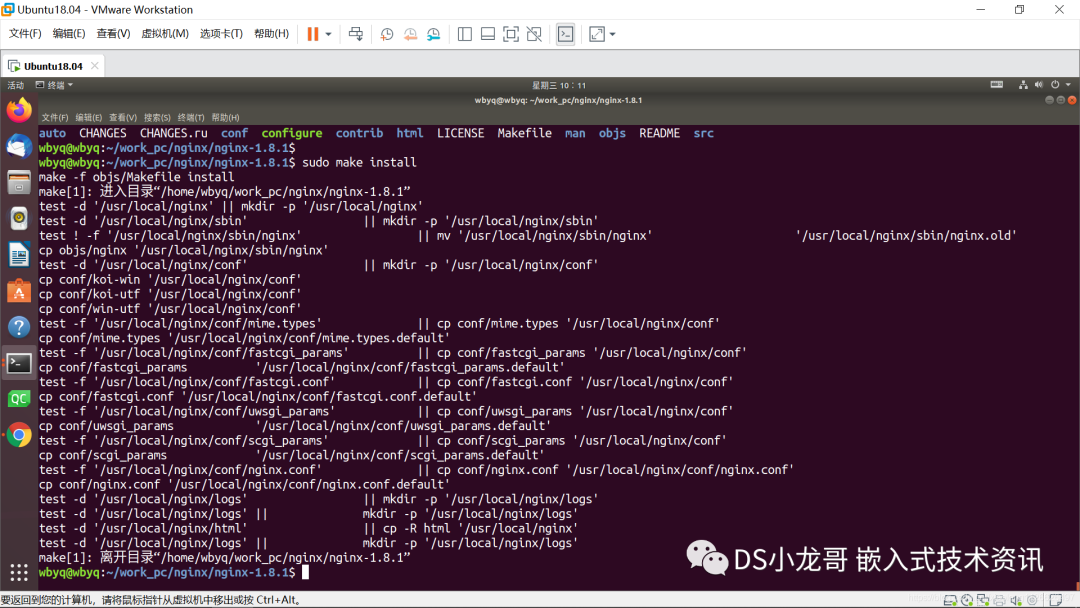Image resolution: width=1080 pixels, height=608 pixels.
Task: Expand the power options dropdown arrow
Action: pyautogui.click(x=328, y=34)
